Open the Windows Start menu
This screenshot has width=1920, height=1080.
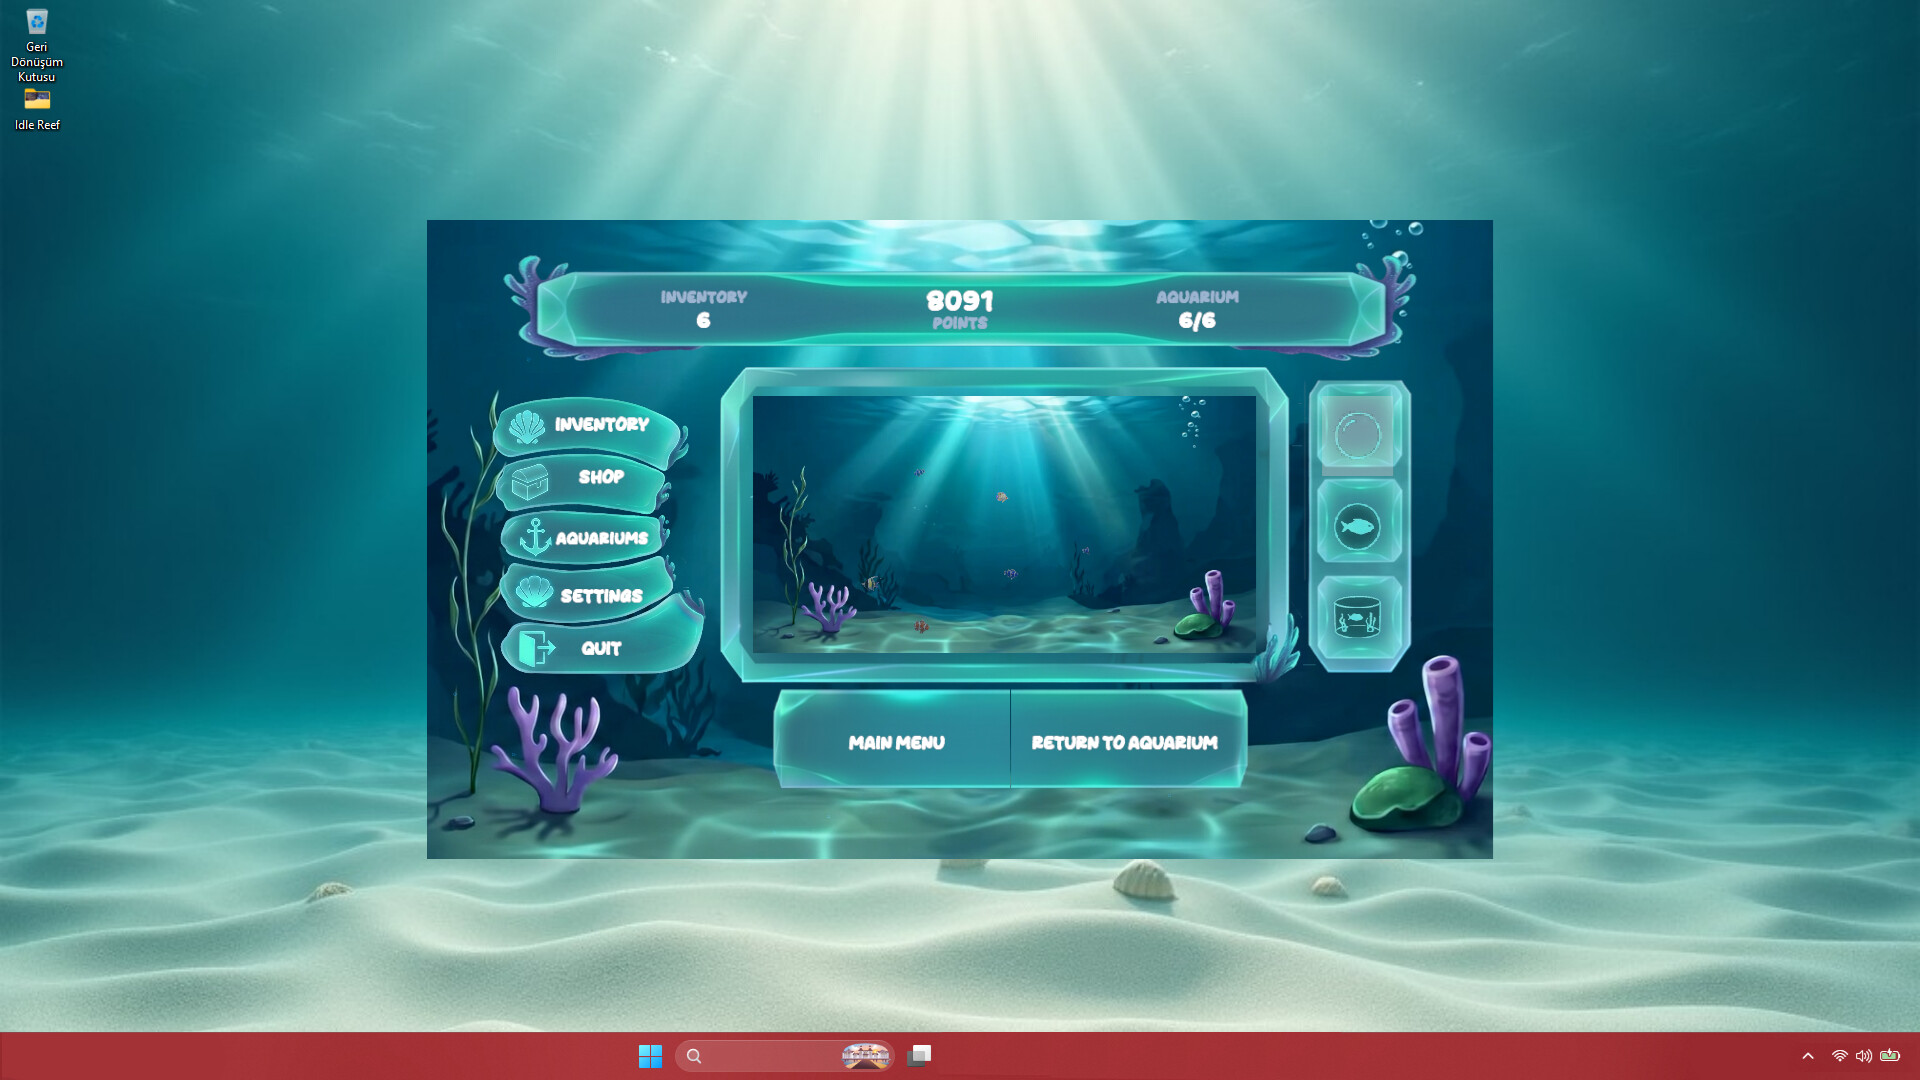tap(650, 1056)
